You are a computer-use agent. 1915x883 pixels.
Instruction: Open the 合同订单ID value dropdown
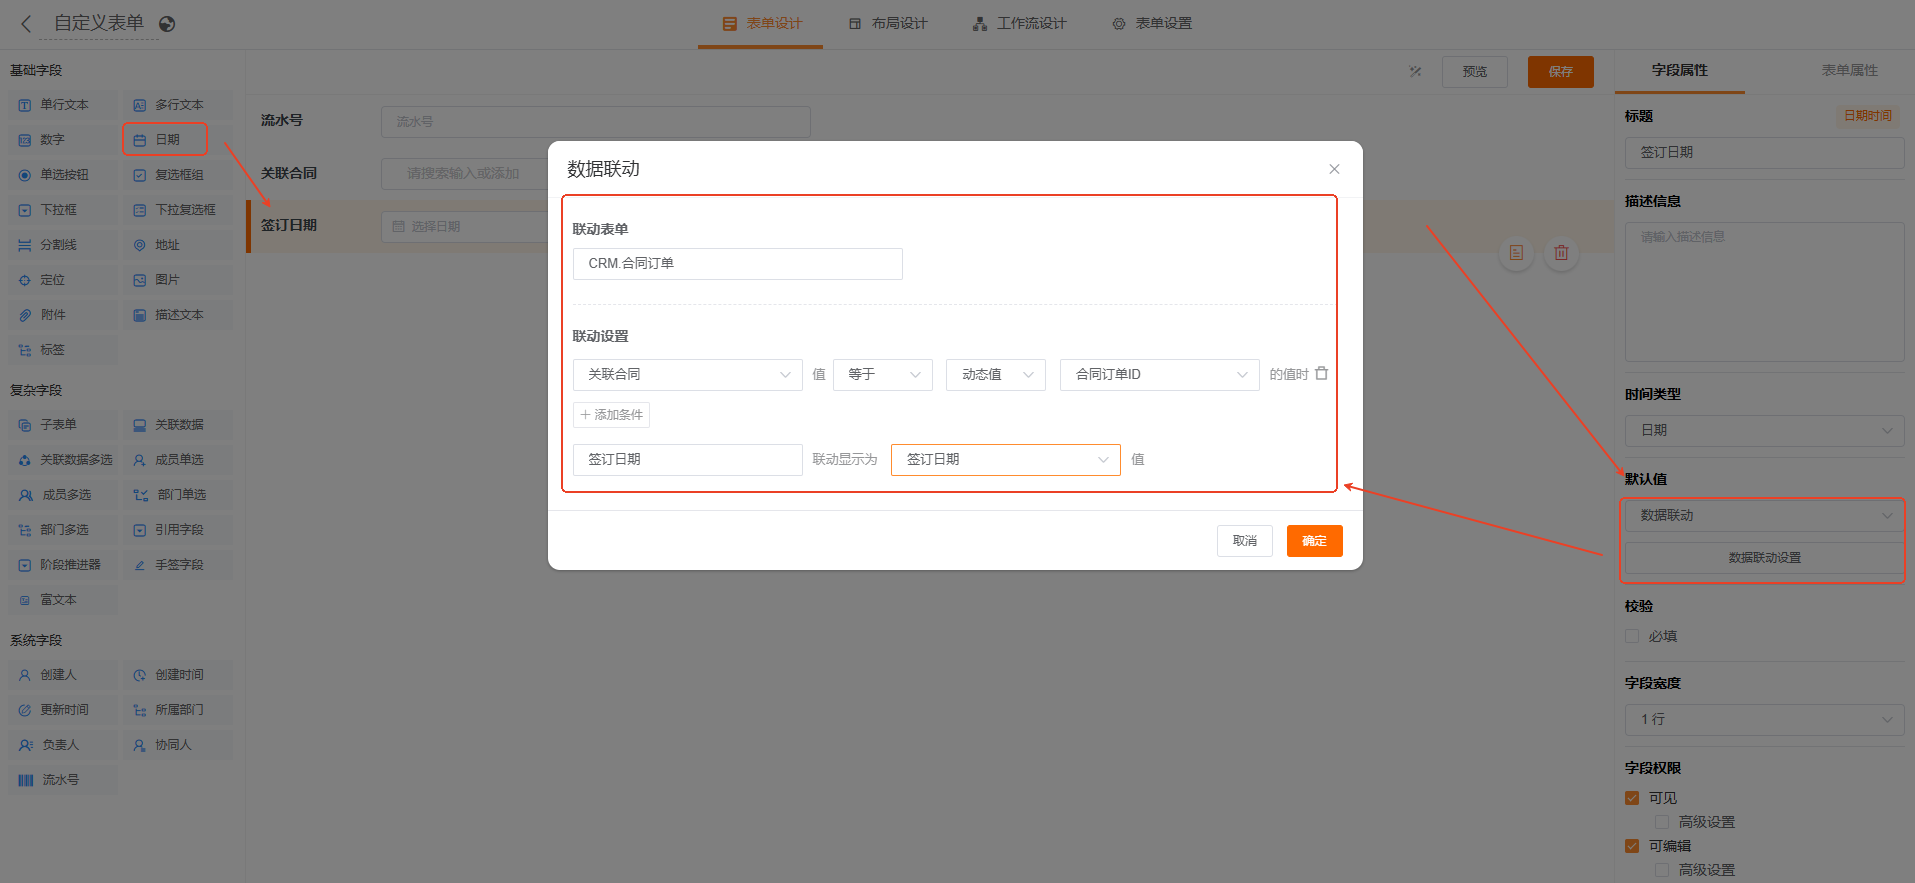point(1159,375)
